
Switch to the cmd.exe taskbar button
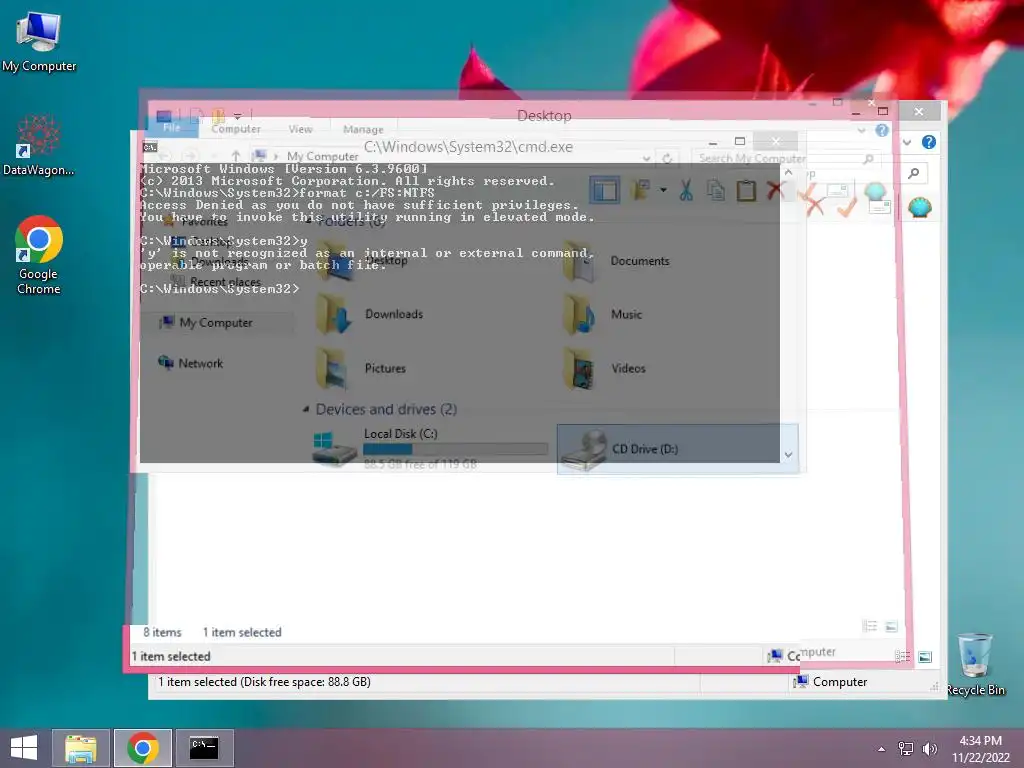204,748
